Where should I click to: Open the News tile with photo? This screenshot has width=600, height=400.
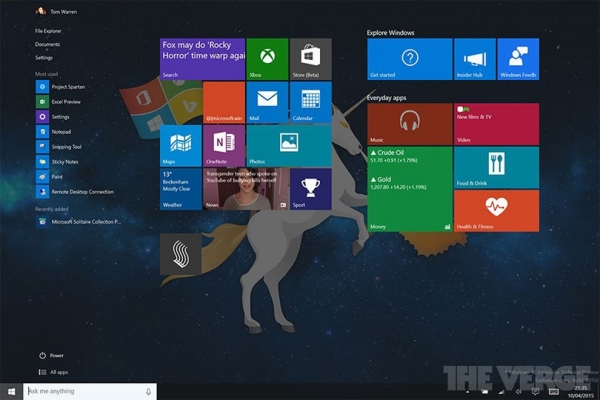tap(246, 189)
